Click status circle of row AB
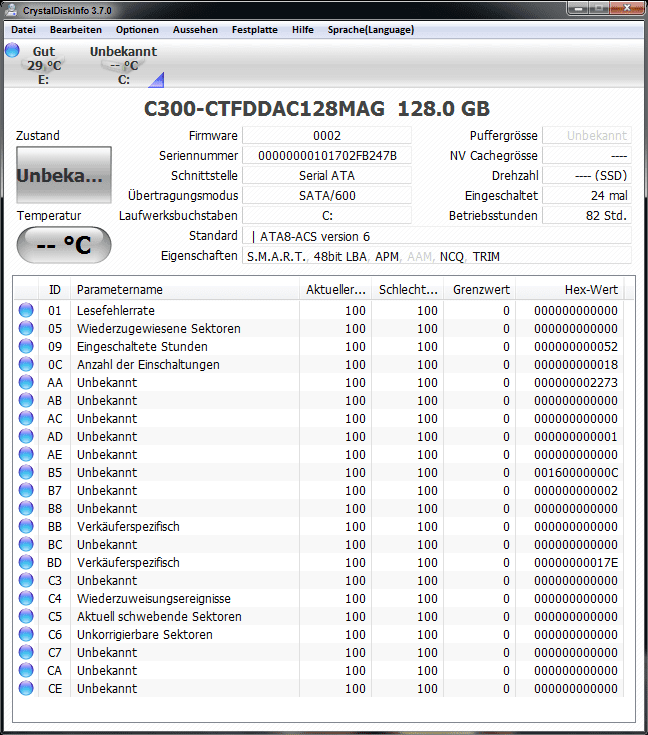 [x=26, y=400]
